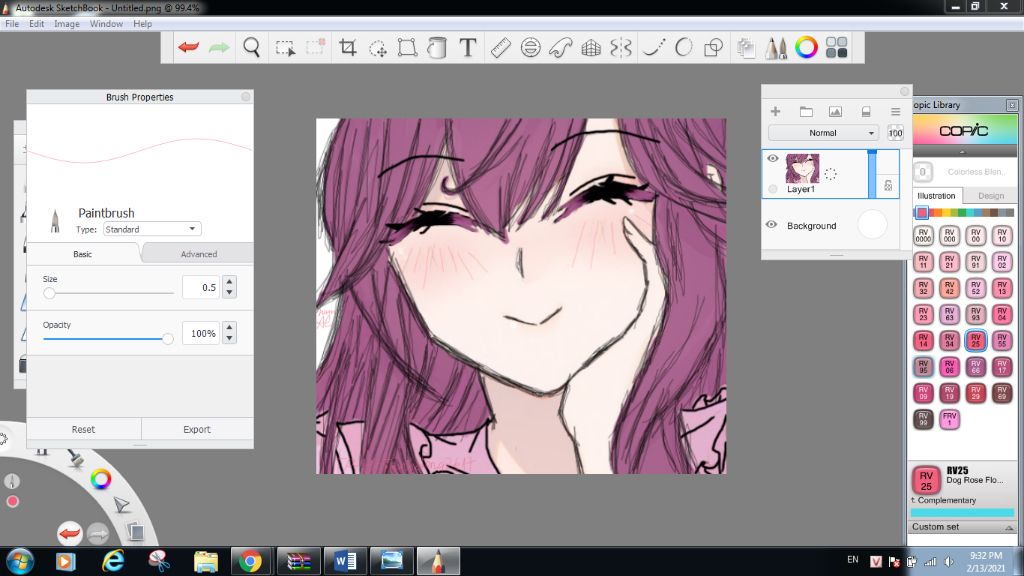
Task: Hide Layer1 with its eye icon
Action: pyautogui.click(x=773, y=159)
